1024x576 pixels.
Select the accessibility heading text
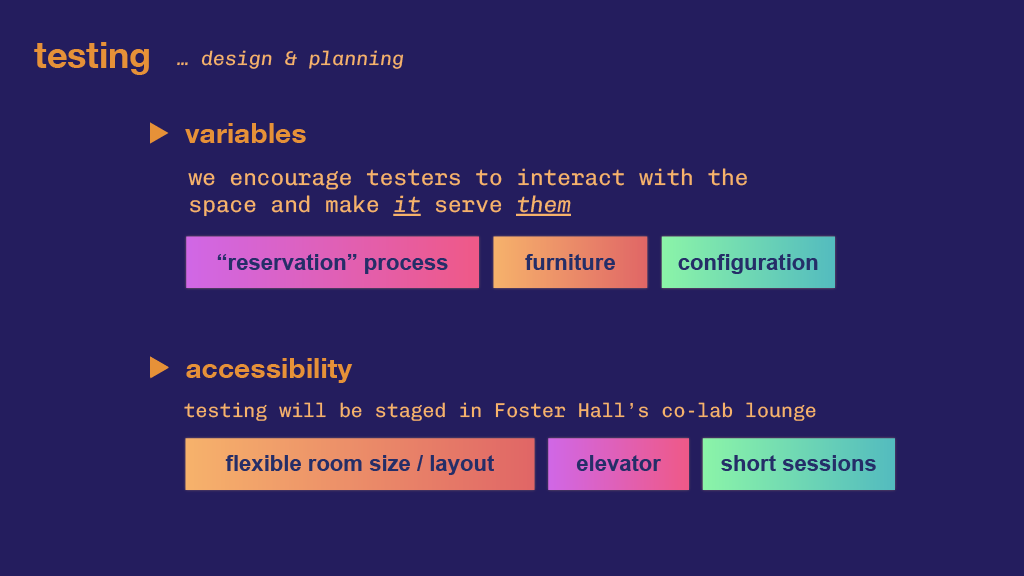point(268,370)
